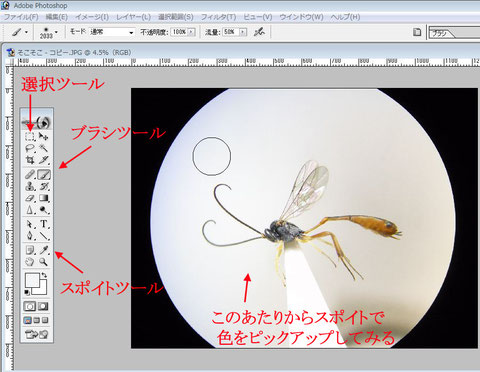Click the vertical ruler beside the canvas
480x372 pixels.
pyautogui.click(x=9, y=218)
